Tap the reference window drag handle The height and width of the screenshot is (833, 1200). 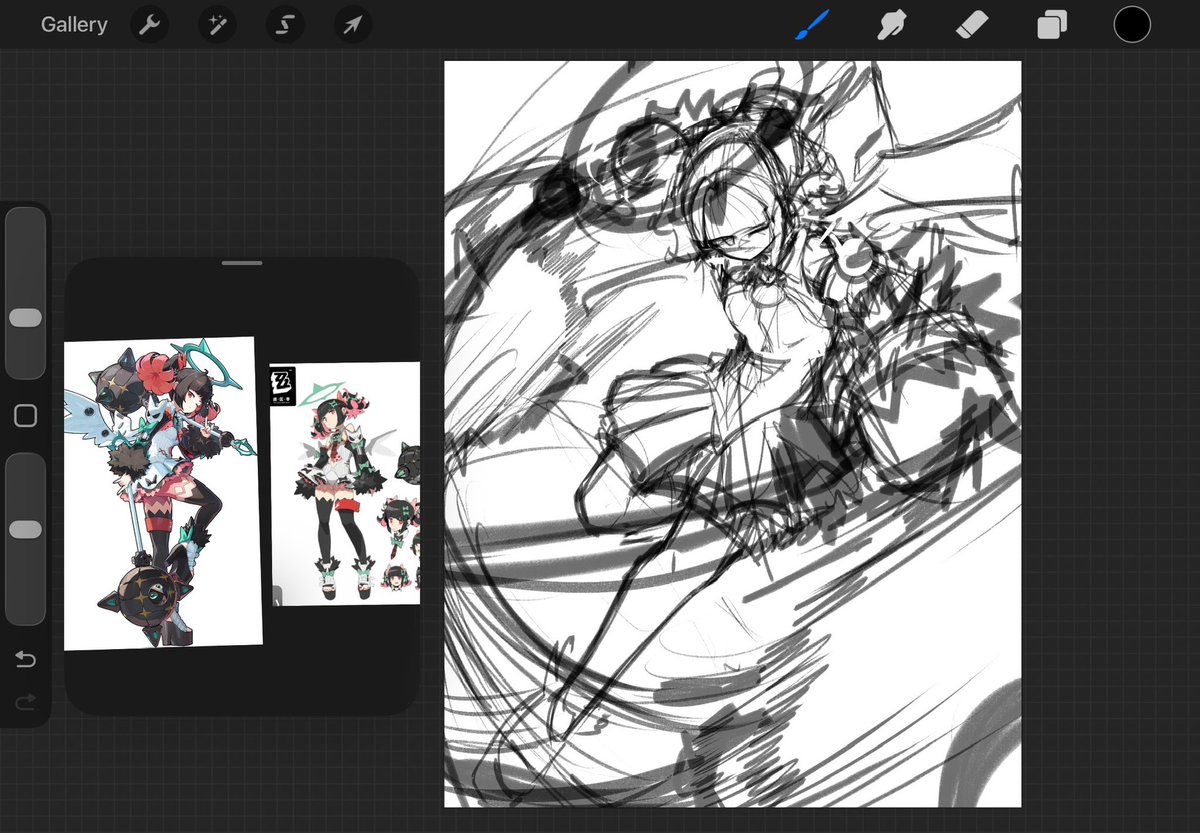(242, 263)
